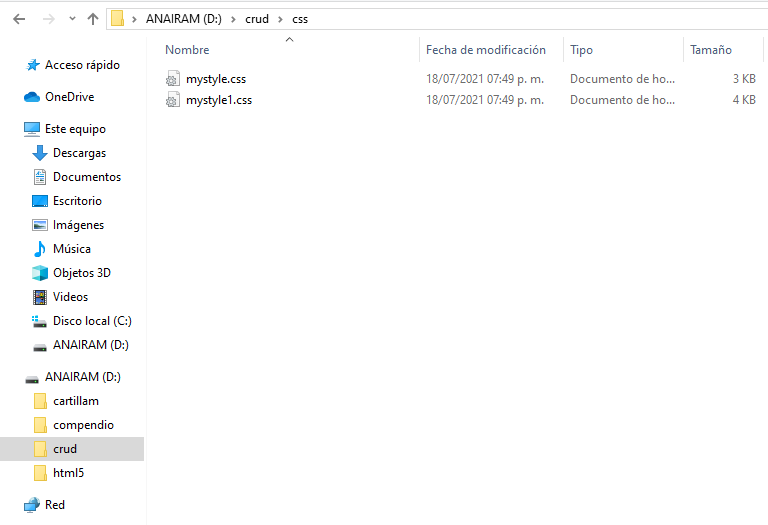Click the Up one level arrow
This screenshot has height=525, width=768.
(x=93, y=19)
